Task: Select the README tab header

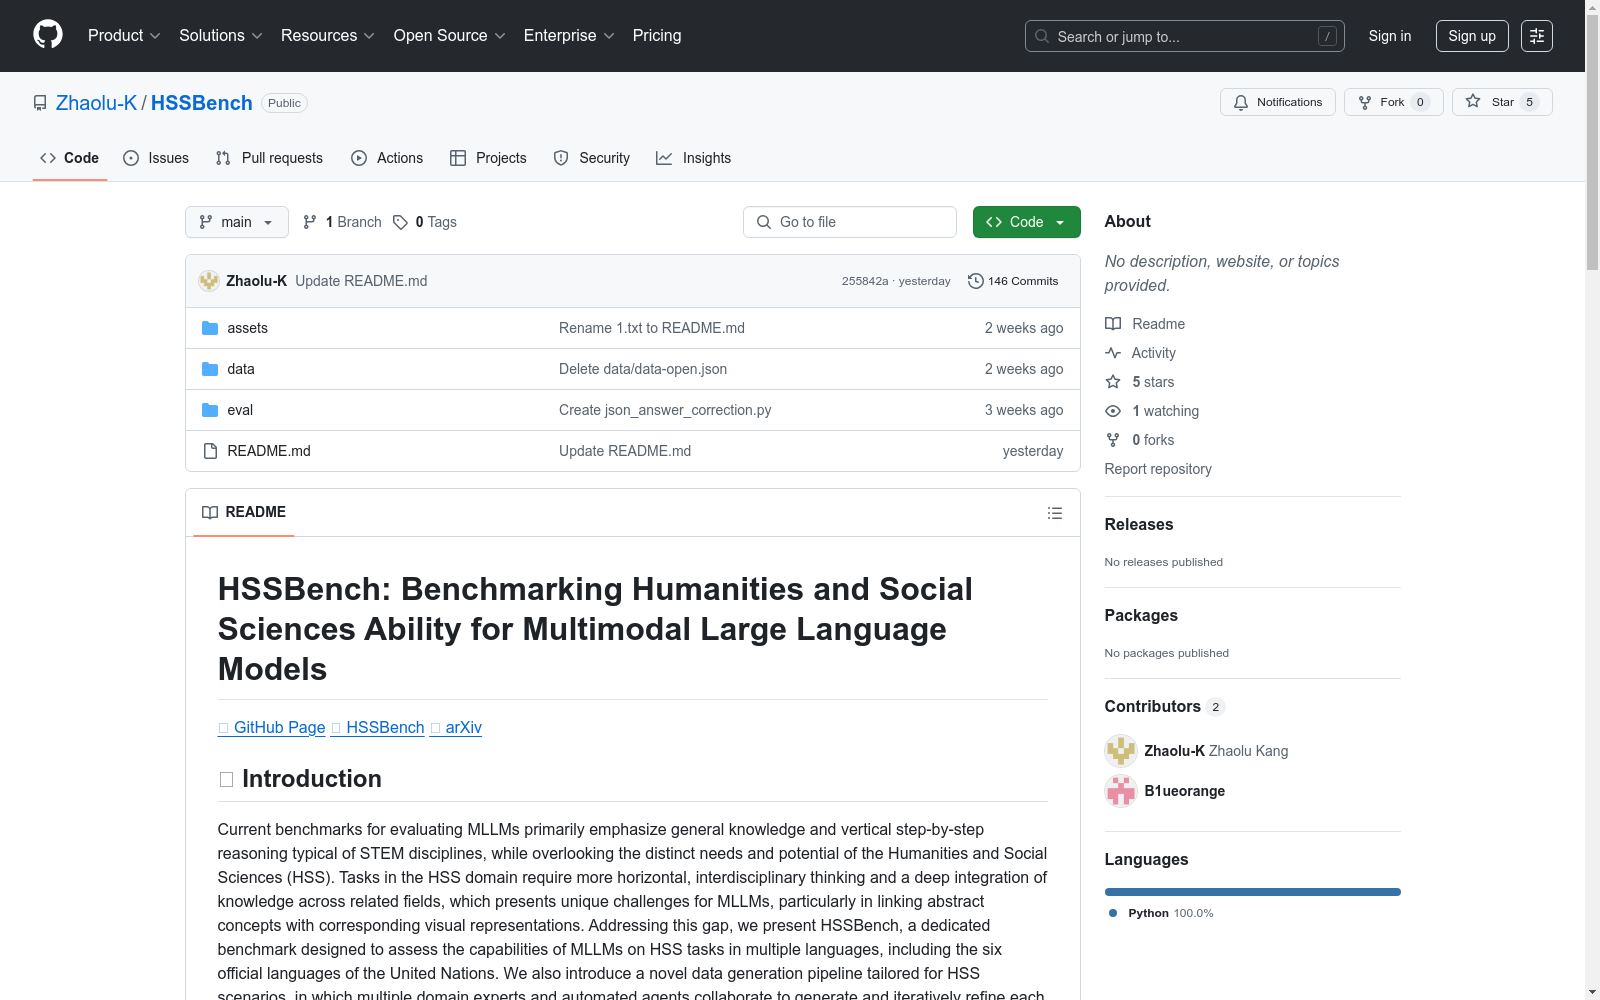Action: tap(244, 512)
